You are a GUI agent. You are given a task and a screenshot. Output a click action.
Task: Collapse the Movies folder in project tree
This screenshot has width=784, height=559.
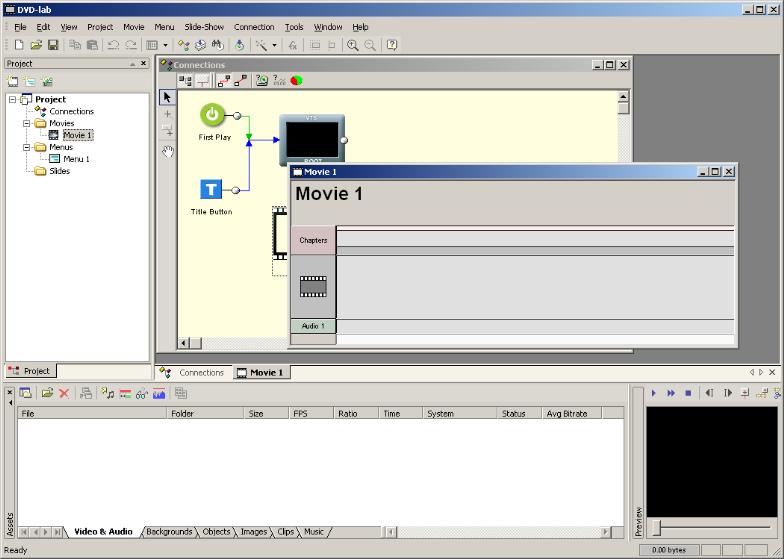27,123
